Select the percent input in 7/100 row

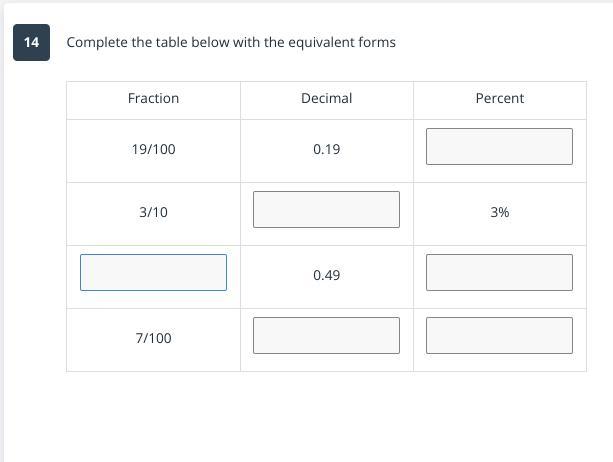(499, 335)
